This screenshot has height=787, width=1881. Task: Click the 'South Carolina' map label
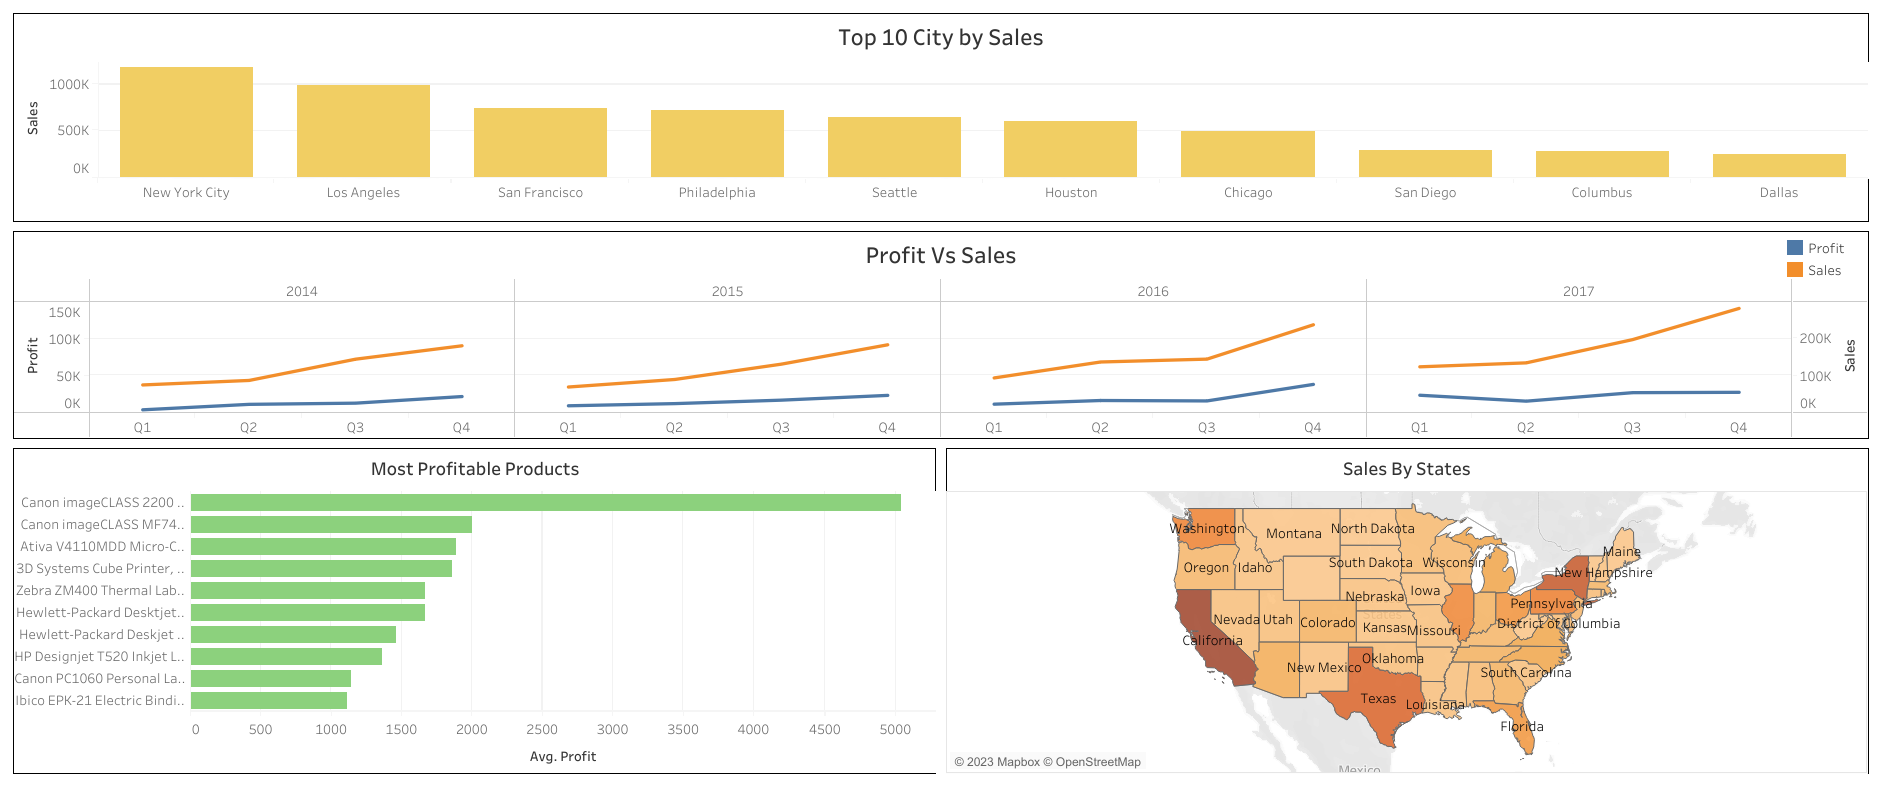point(1526,673)
